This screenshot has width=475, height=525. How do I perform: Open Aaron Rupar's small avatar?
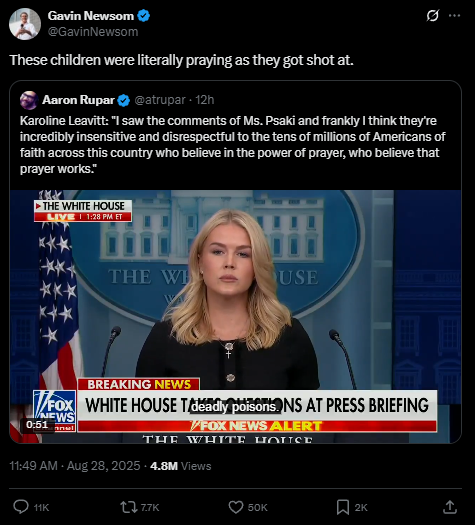[29, 100]
